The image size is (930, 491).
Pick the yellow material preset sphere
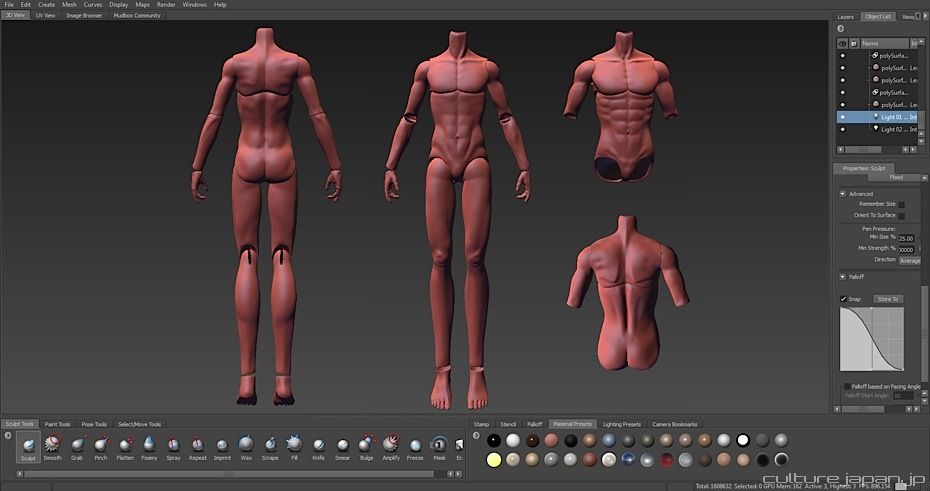pyautogui.click(x=493, y=459)
